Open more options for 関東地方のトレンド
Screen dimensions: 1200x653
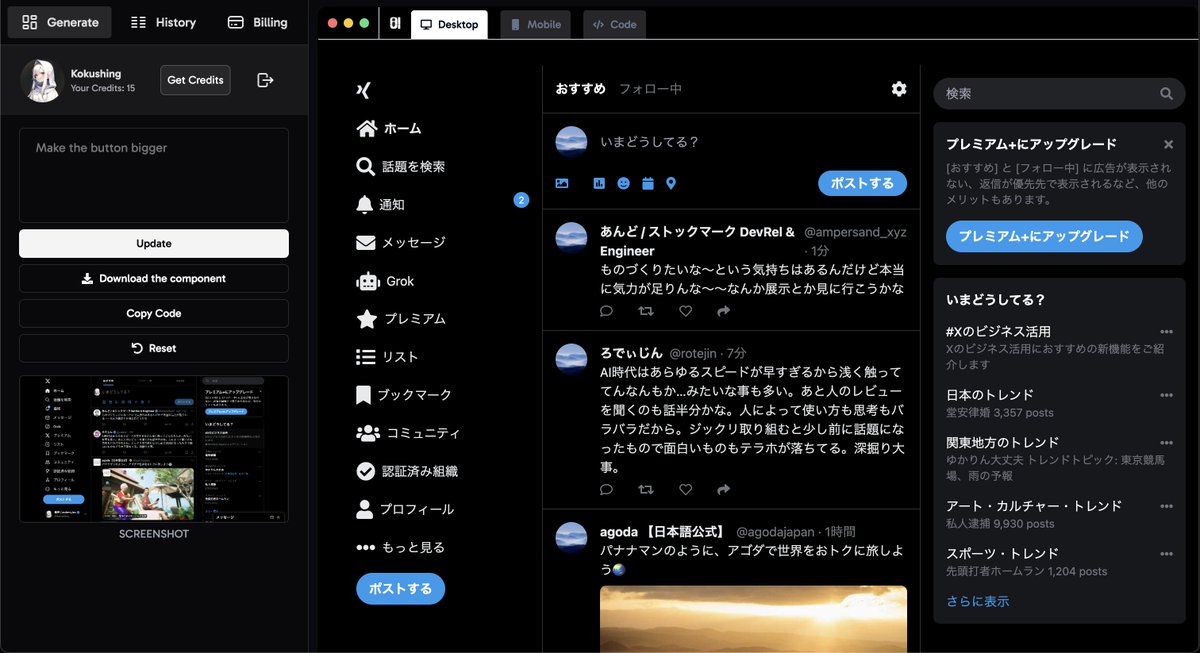click(x=1166, y=442)
